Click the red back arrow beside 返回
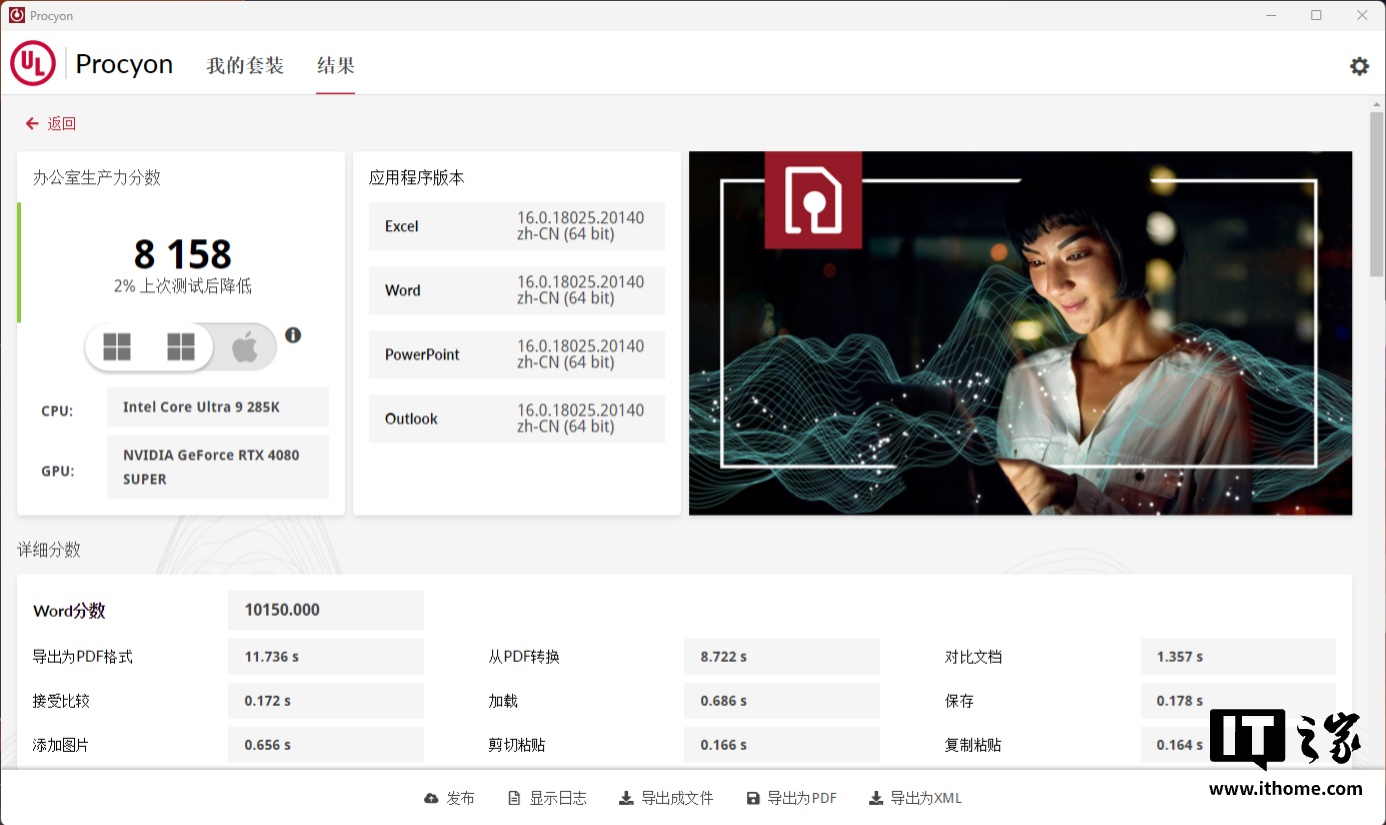Image resolution: width=1386 pixels, height=825 pixels. [x=32, y=124]
